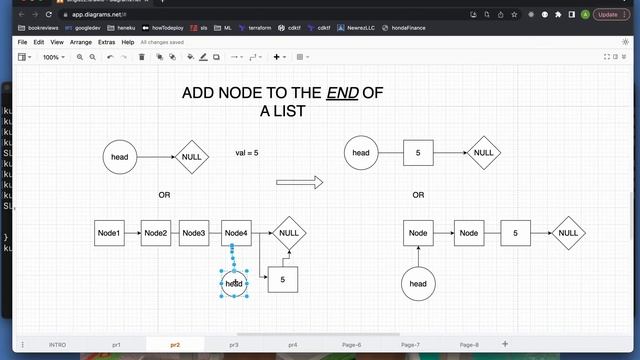Undo the last diagram change
The image size is (640, 360).
110,57
